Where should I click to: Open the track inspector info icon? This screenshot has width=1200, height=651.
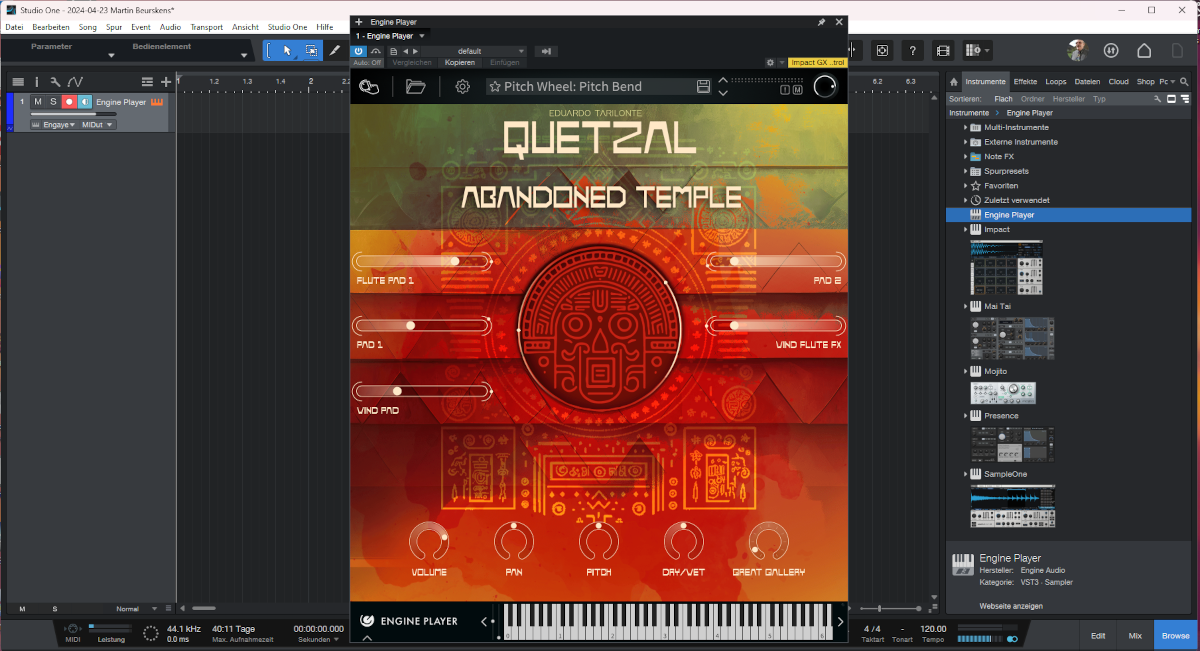pyautogui.click(x=37, y=81)
